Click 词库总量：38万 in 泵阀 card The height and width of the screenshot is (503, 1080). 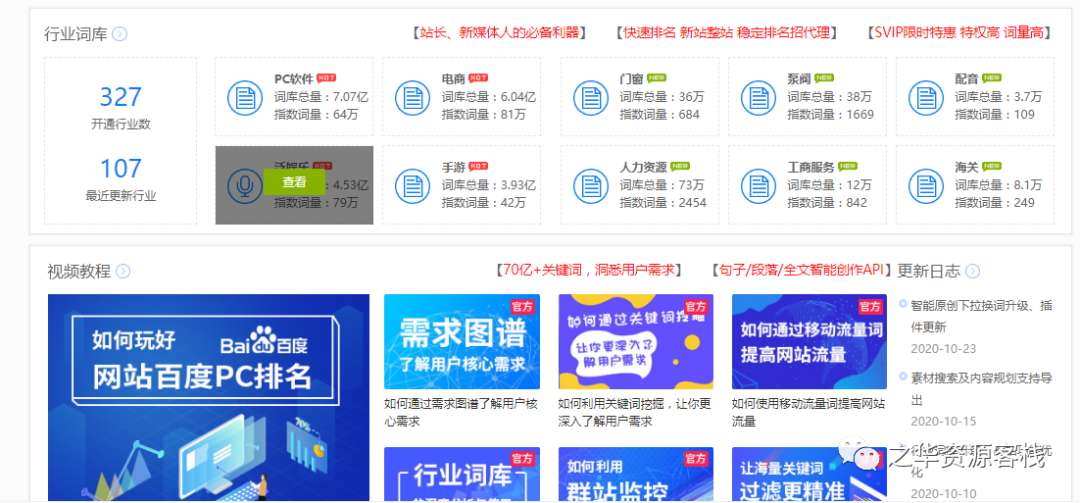point(829,96)
